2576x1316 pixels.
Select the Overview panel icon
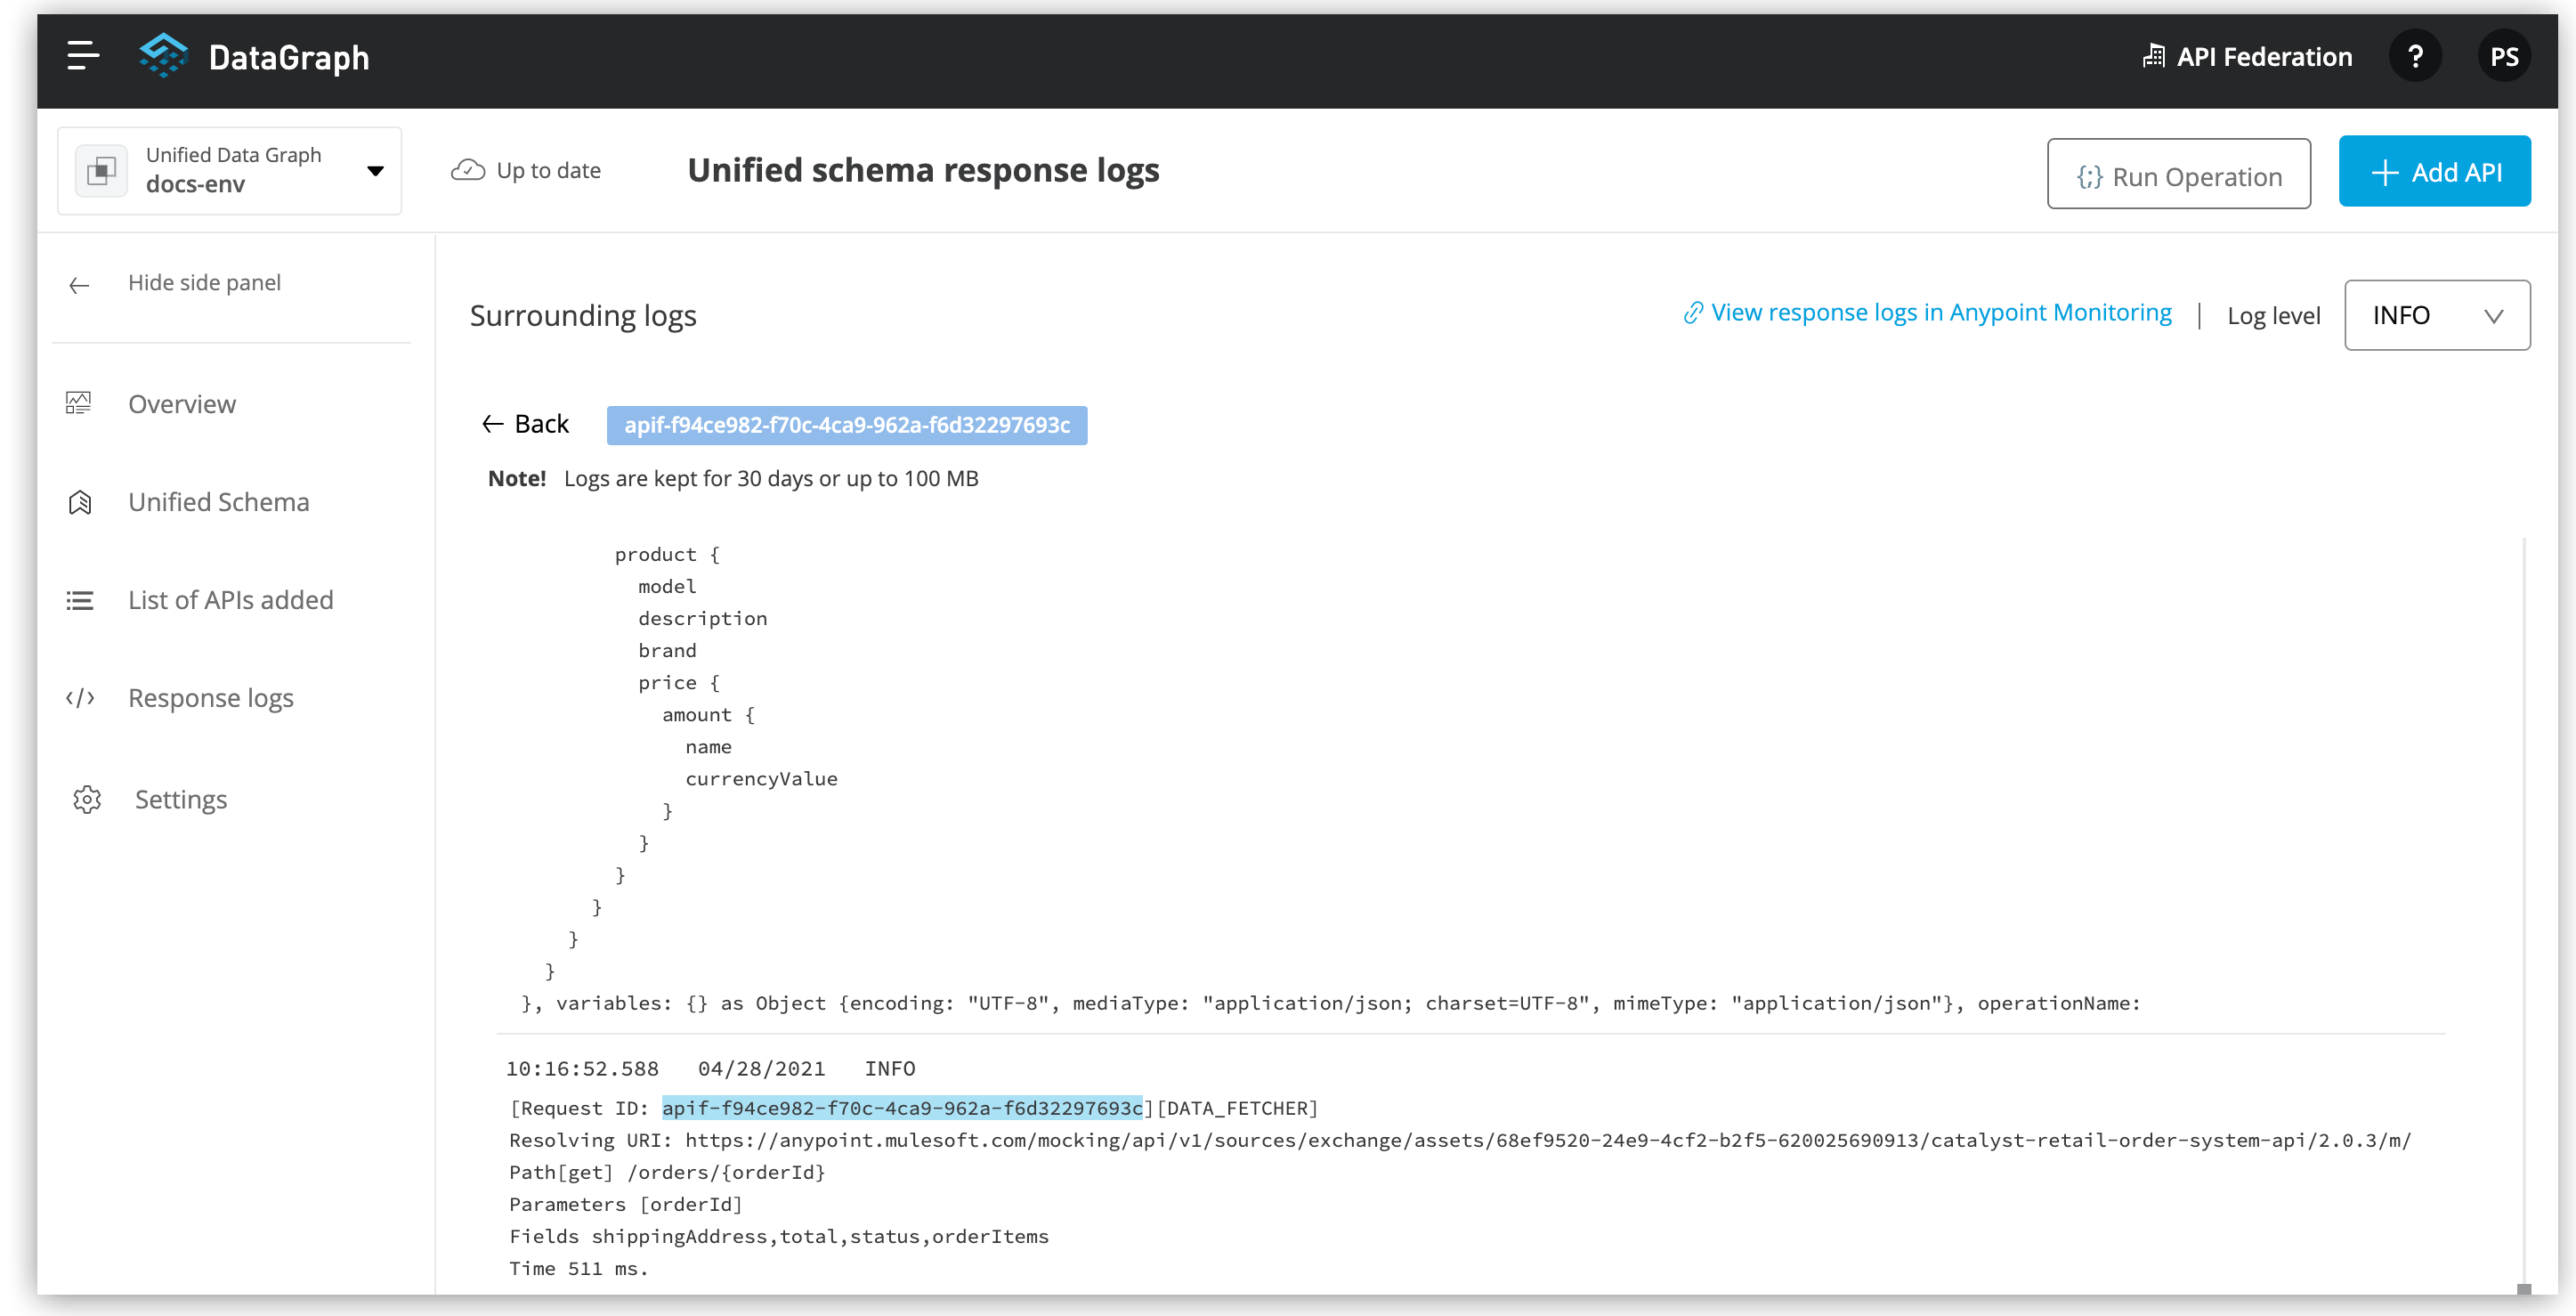coord(80,402)
